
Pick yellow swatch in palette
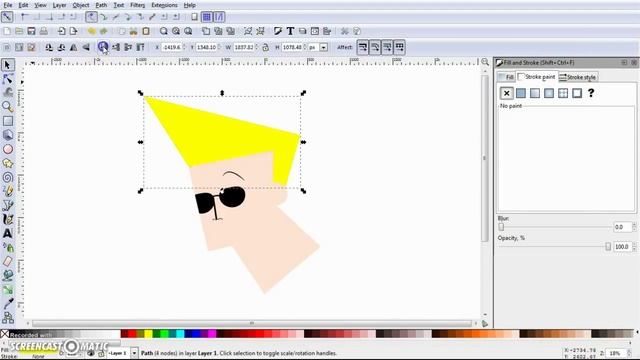point(148,334)
